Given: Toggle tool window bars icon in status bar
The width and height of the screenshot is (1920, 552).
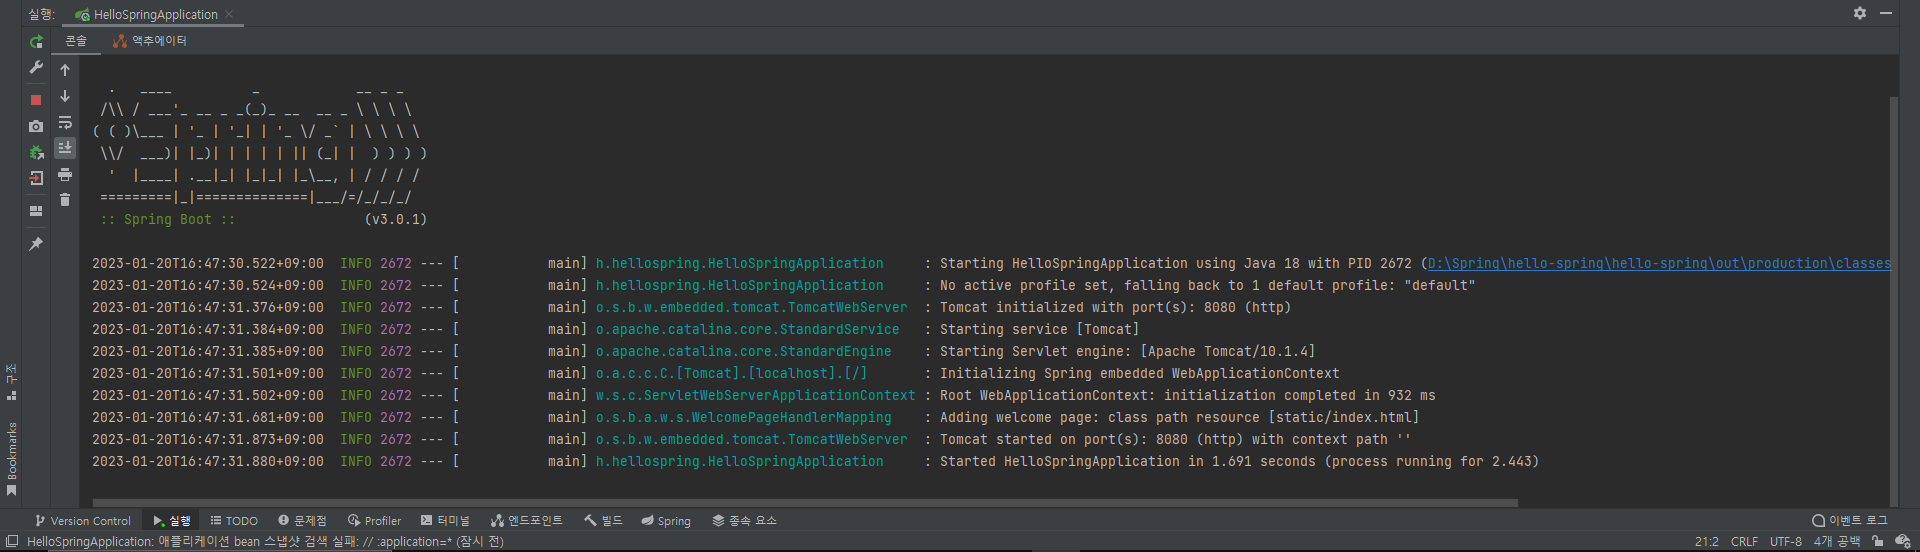Looking at the screenshot, I should (12, 541).
